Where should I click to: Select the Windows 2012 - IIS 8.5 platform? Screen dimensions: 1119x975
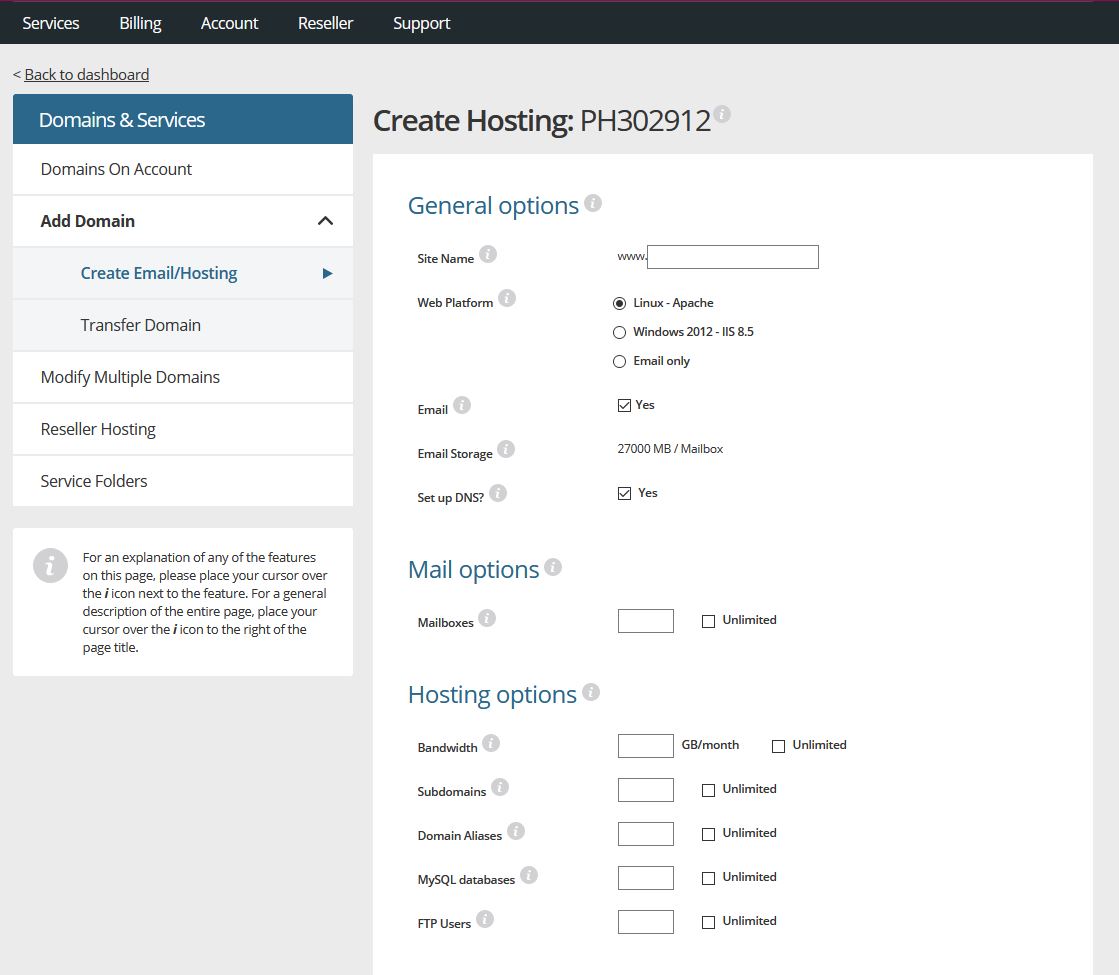coord(619,332)
